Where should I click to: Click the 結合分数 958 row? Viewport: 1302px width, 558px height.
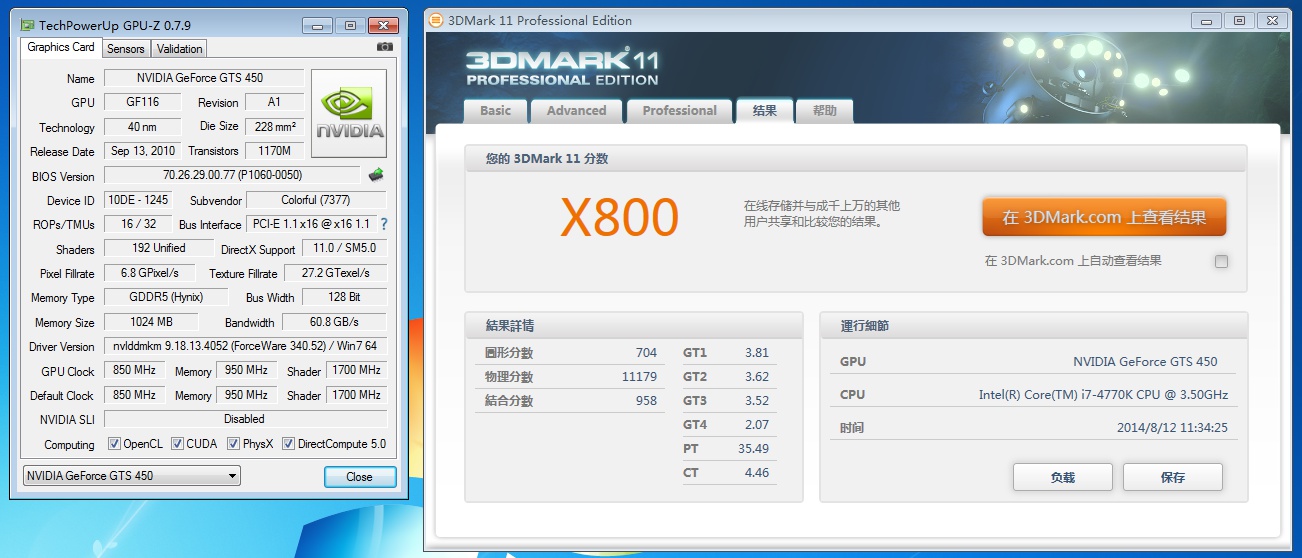(x=570, y=401)
